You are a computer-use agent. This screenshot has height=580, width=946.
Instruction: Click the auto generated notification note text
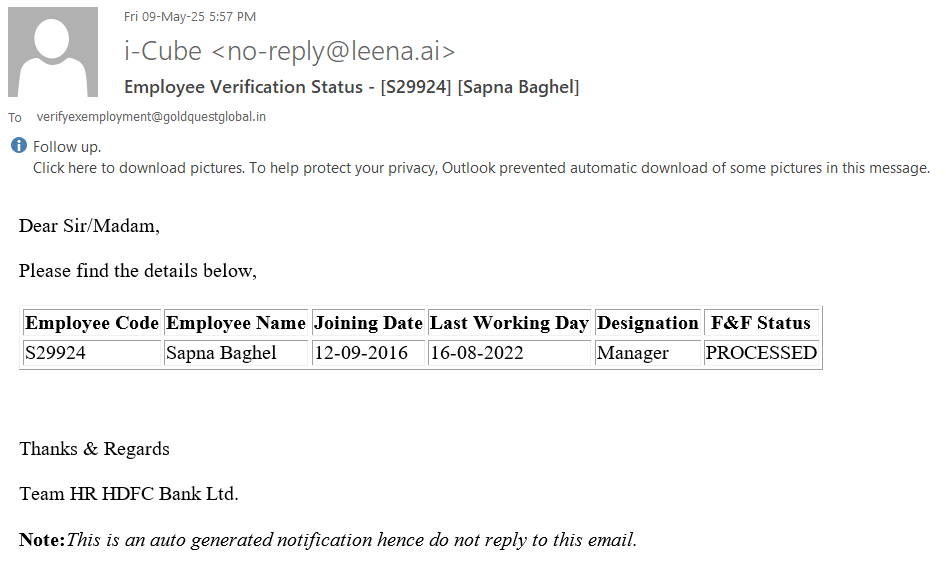point(351,540)
